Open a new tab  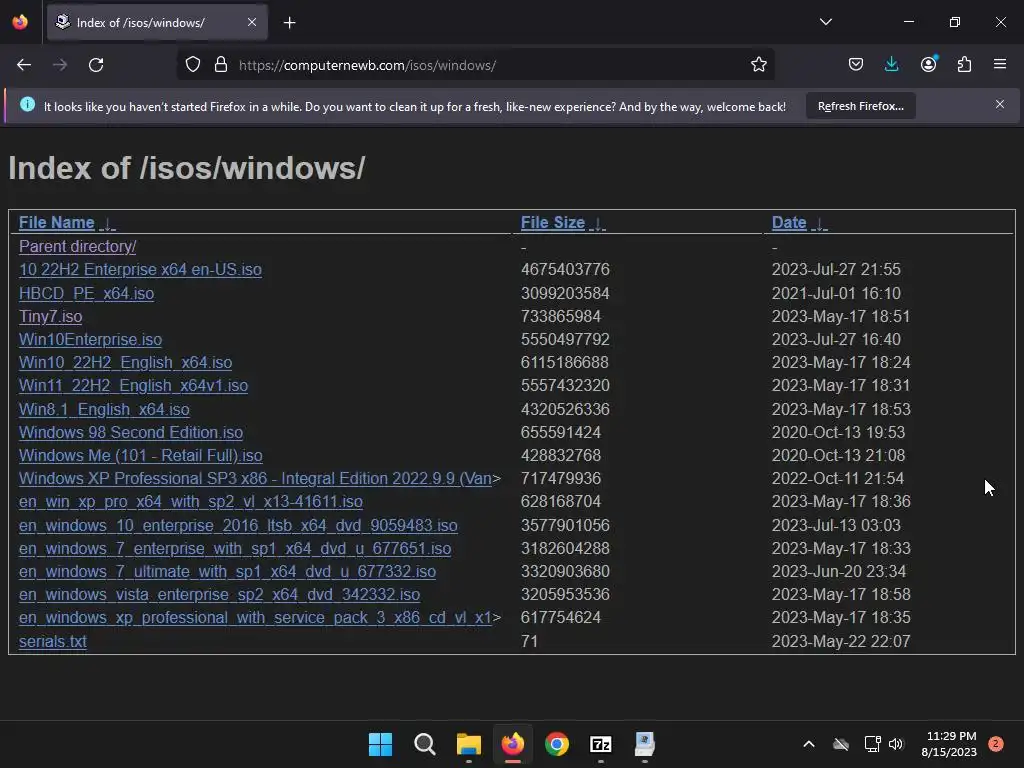coord(289,23)
